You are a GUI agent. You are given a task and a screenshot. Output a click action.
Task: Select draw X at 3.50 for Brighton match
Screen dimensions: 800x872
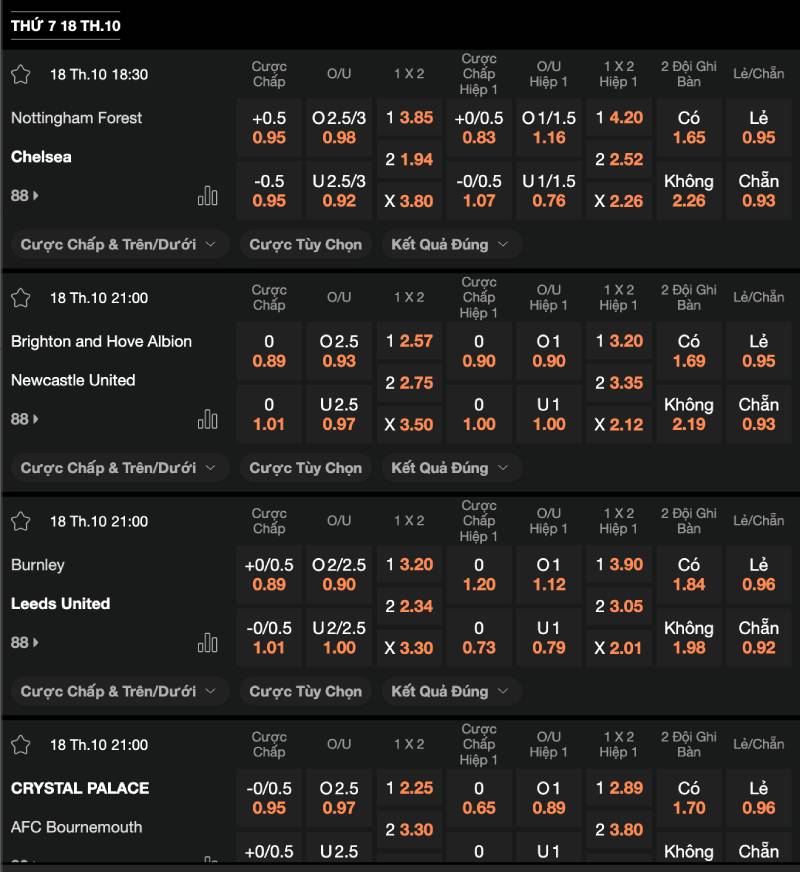pyautogui.click(x=409, y=424)
